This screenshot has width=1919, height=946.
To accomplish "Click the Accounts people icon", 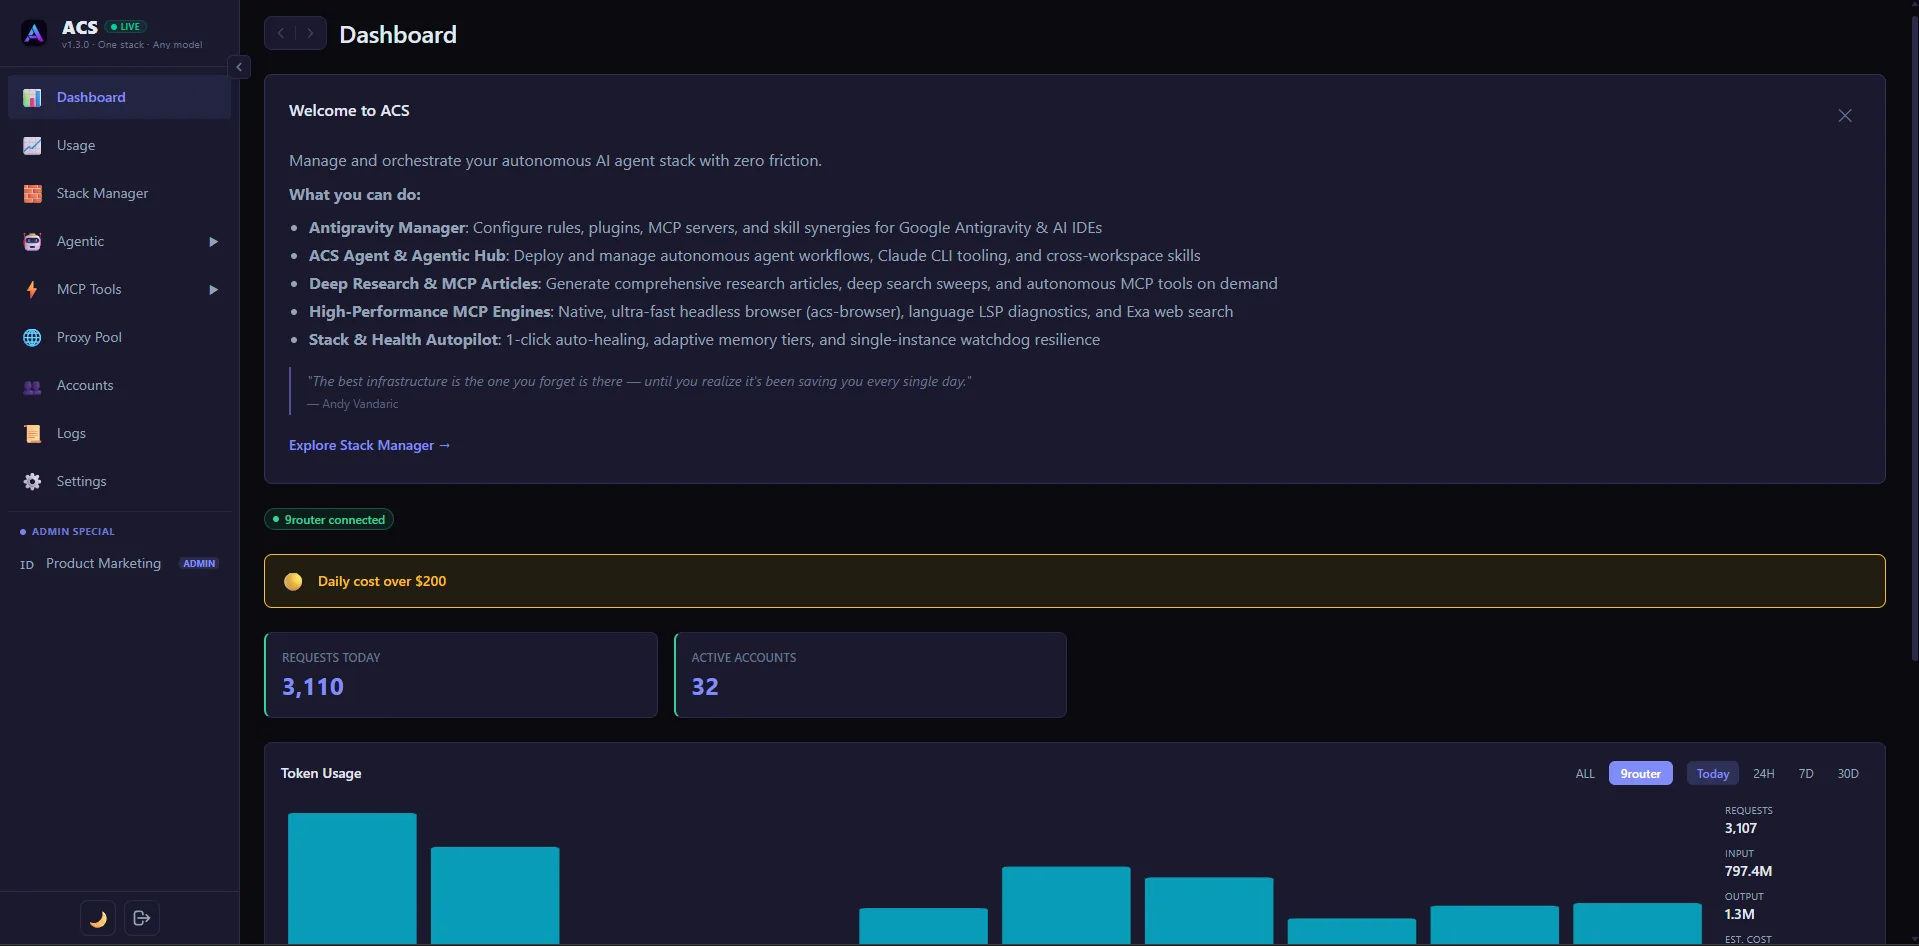I will pos(32,386).
